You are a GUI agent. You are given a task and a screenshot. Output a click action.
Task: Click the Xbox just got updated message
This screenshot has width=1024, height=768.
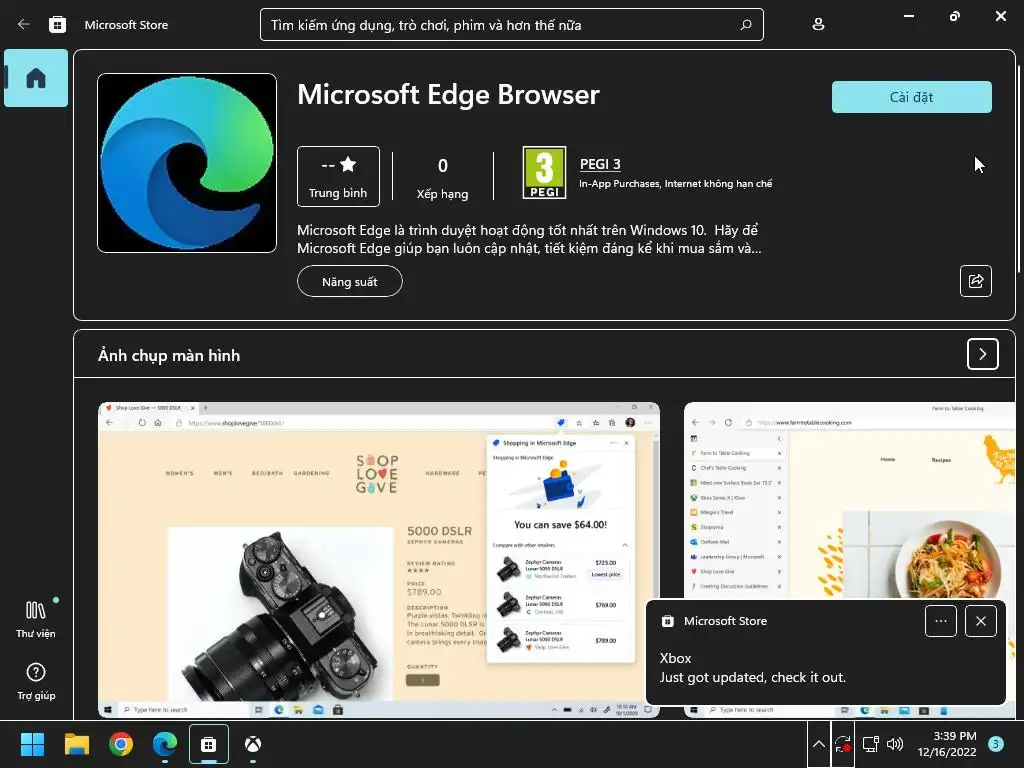[752, 668]
